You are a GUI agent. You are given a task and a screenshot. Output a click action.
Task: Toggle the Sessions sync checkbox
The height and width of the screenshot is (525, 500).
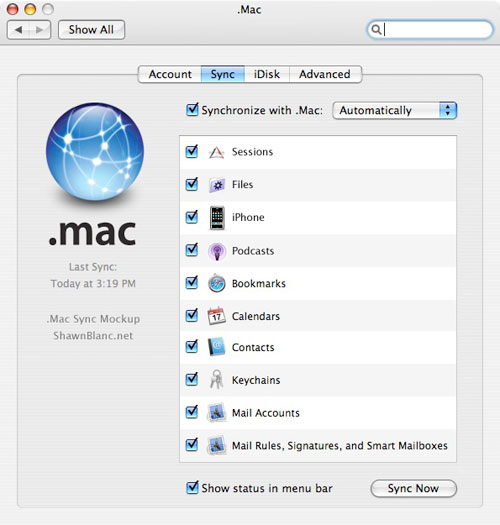(192, 151)
